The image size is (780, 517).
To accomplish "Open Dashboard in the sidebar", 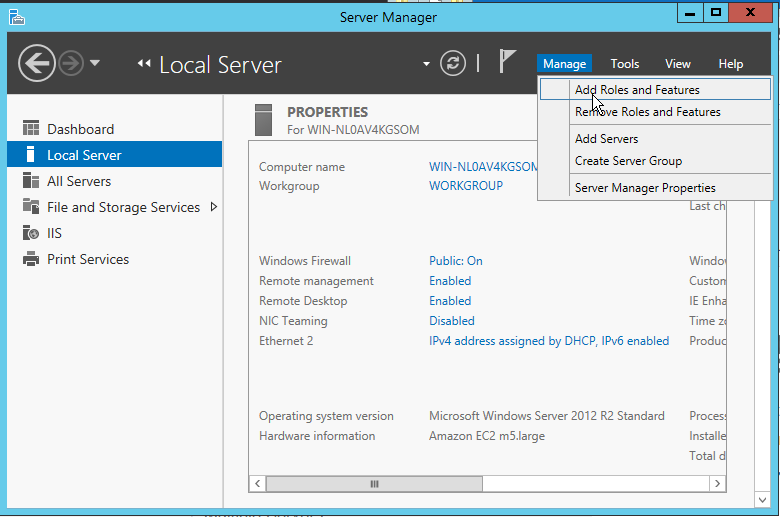I will [x=80, y=129].
